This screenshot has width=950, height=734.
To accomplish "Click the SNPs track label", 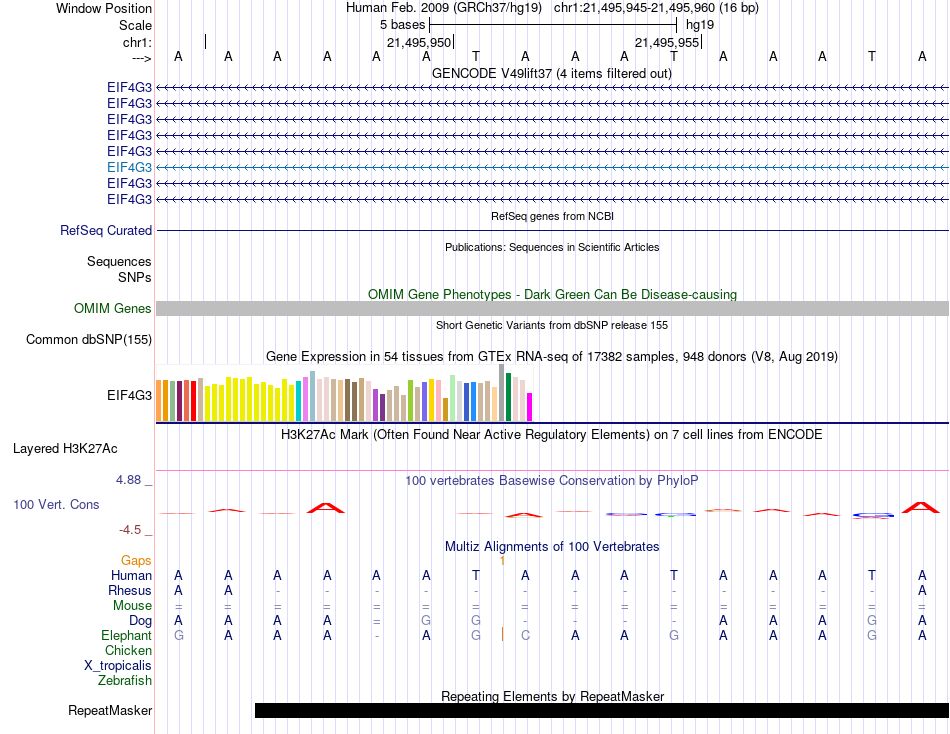I will 135,277.
